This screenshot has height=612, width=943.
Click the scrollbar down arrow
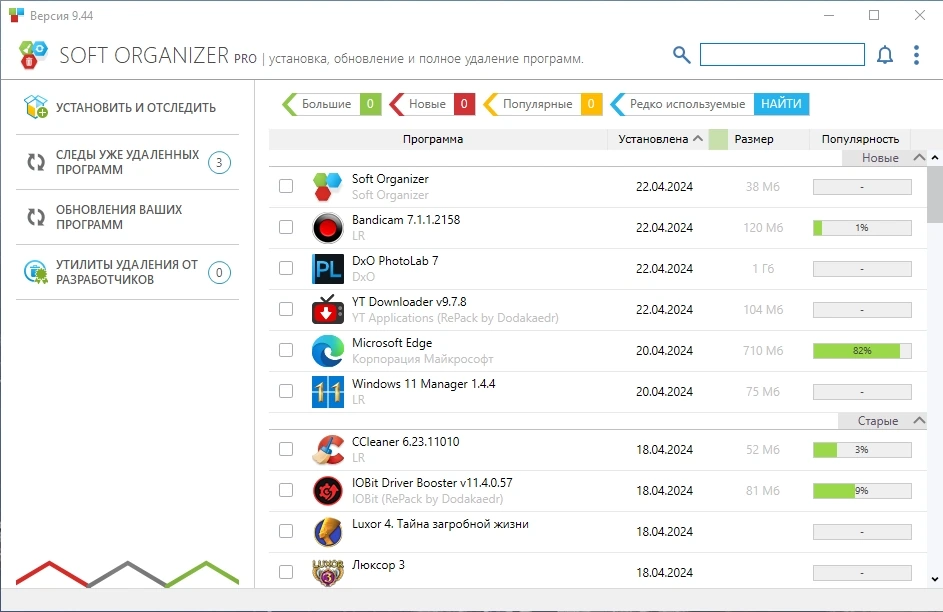[935, 579]
